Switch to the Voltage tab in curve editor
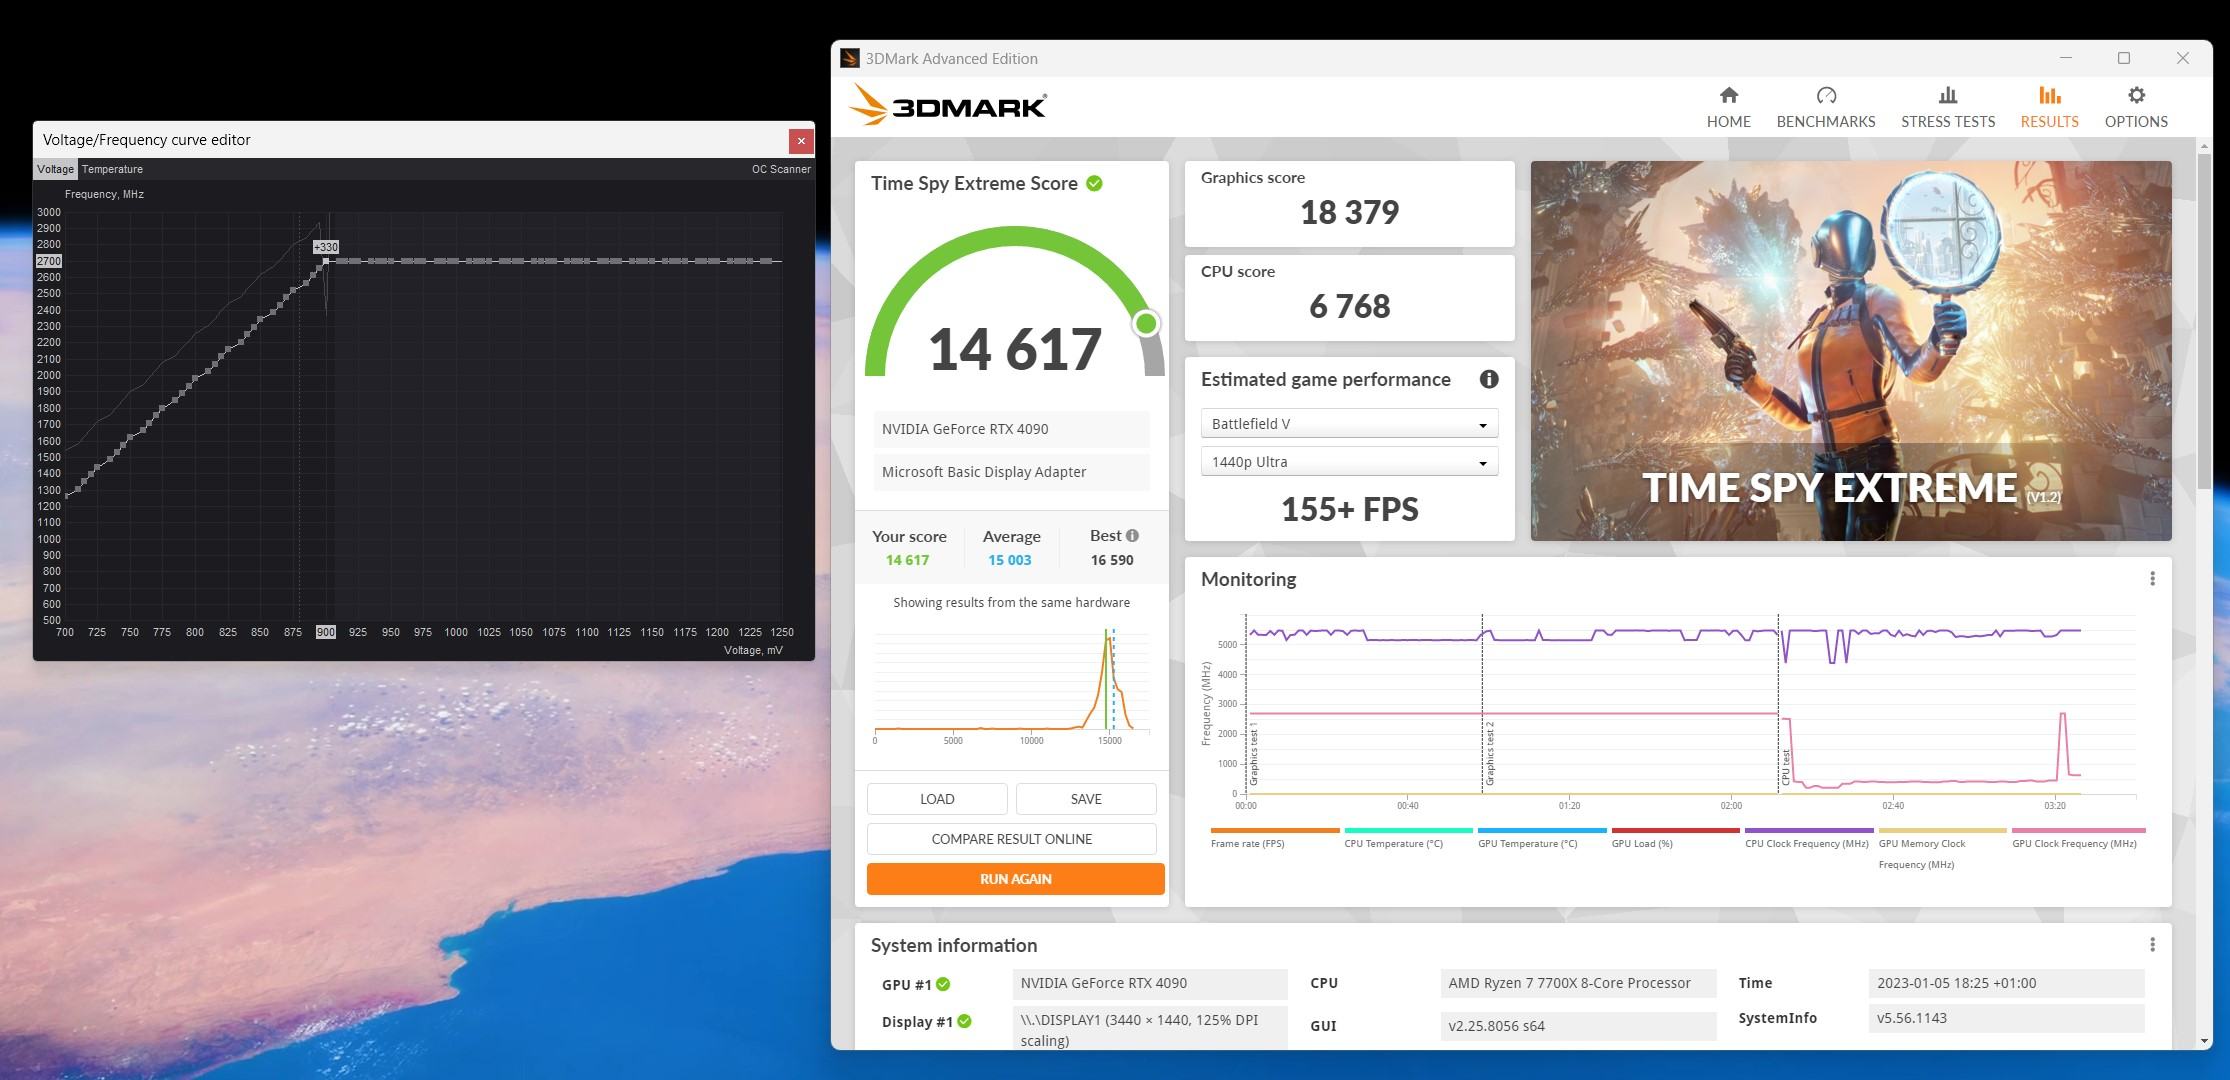The height and width of the screenshot is (1080, 2230). [x=55, y=169]
